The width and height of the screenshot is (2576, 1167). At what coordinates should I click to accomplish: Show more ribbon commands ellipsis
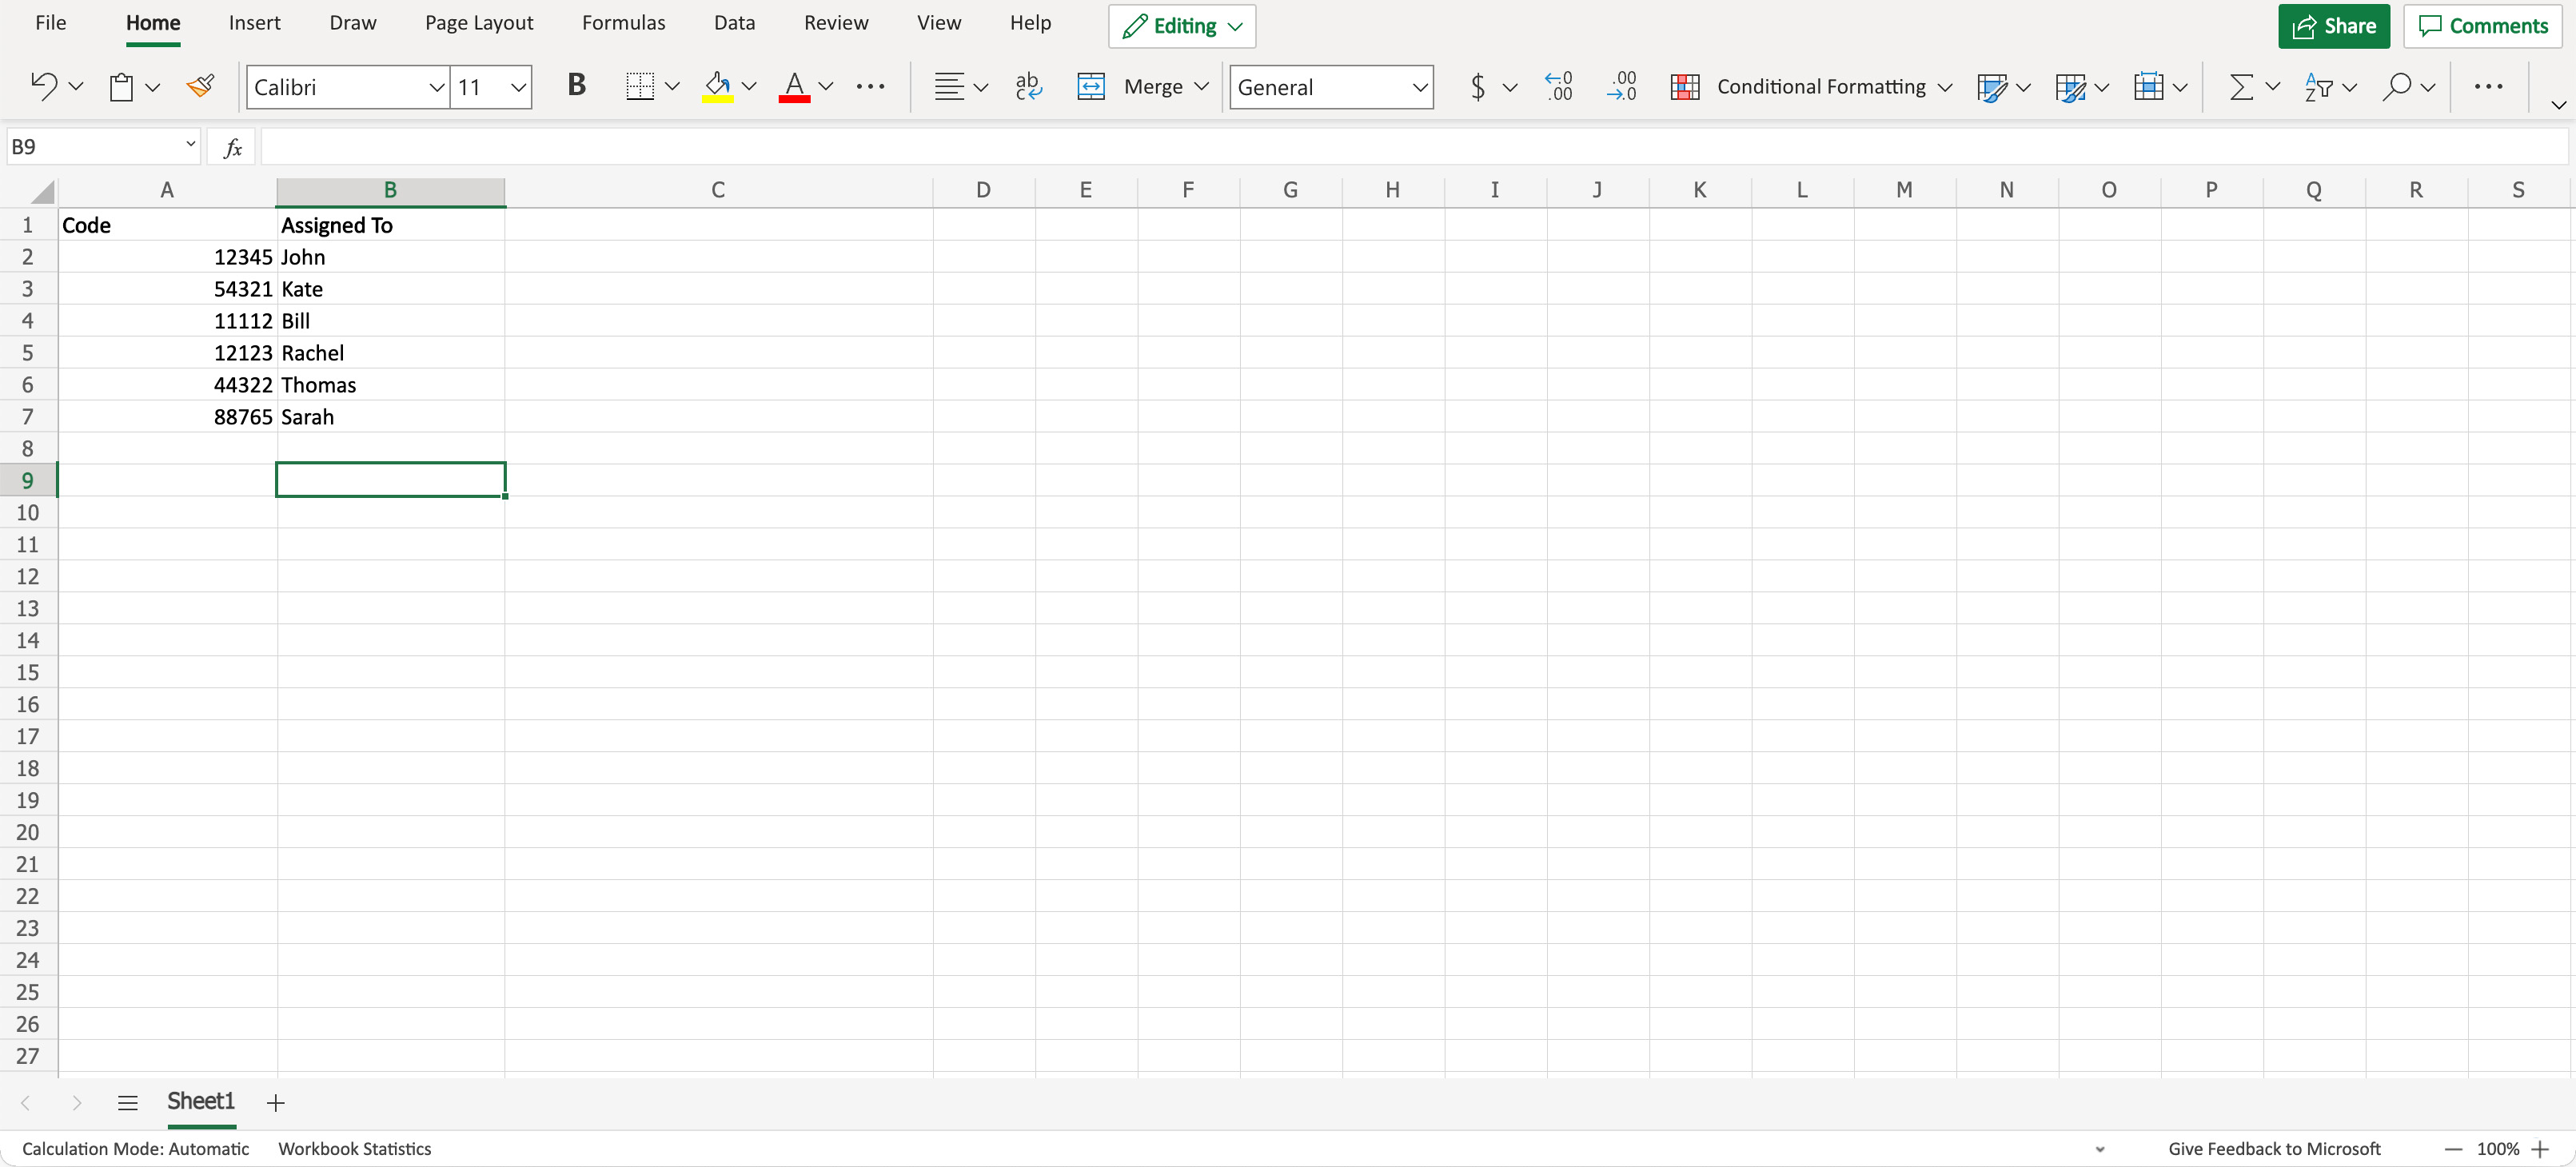coord(2488,86)
